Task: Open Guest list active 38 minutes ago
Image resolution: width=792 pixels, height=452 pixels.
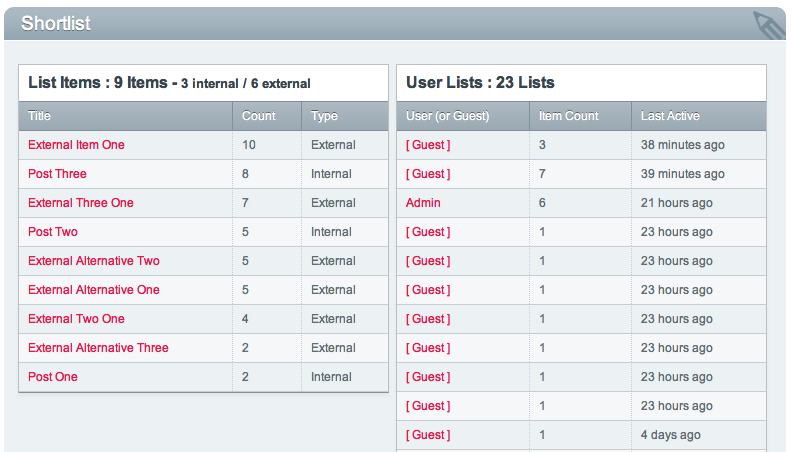Action: click(x=428, y=145)
